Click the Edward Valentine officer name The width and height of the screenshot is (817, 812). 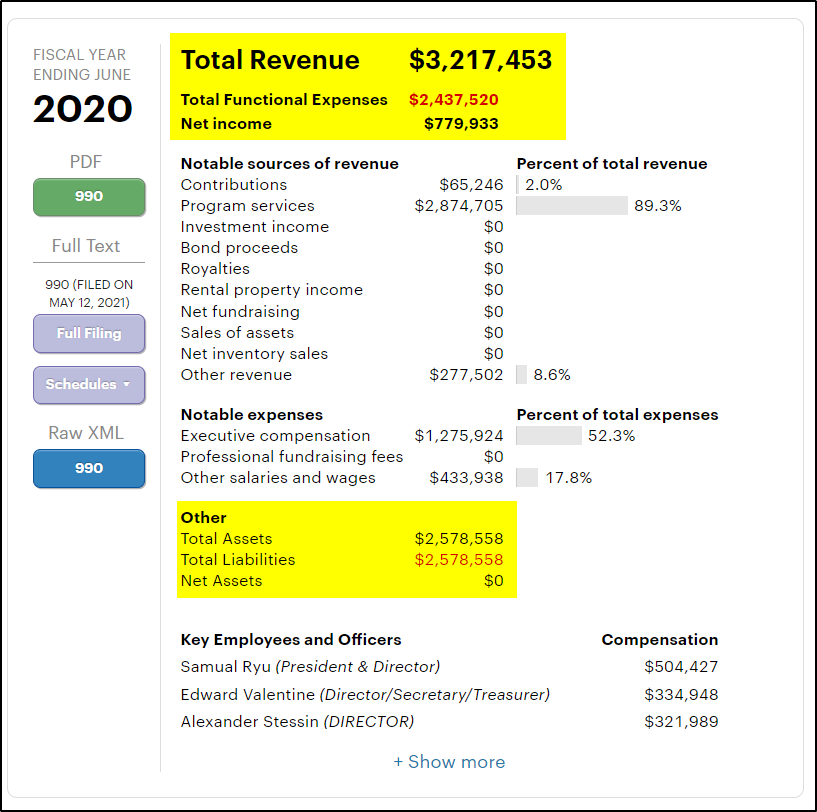point(247,695)
